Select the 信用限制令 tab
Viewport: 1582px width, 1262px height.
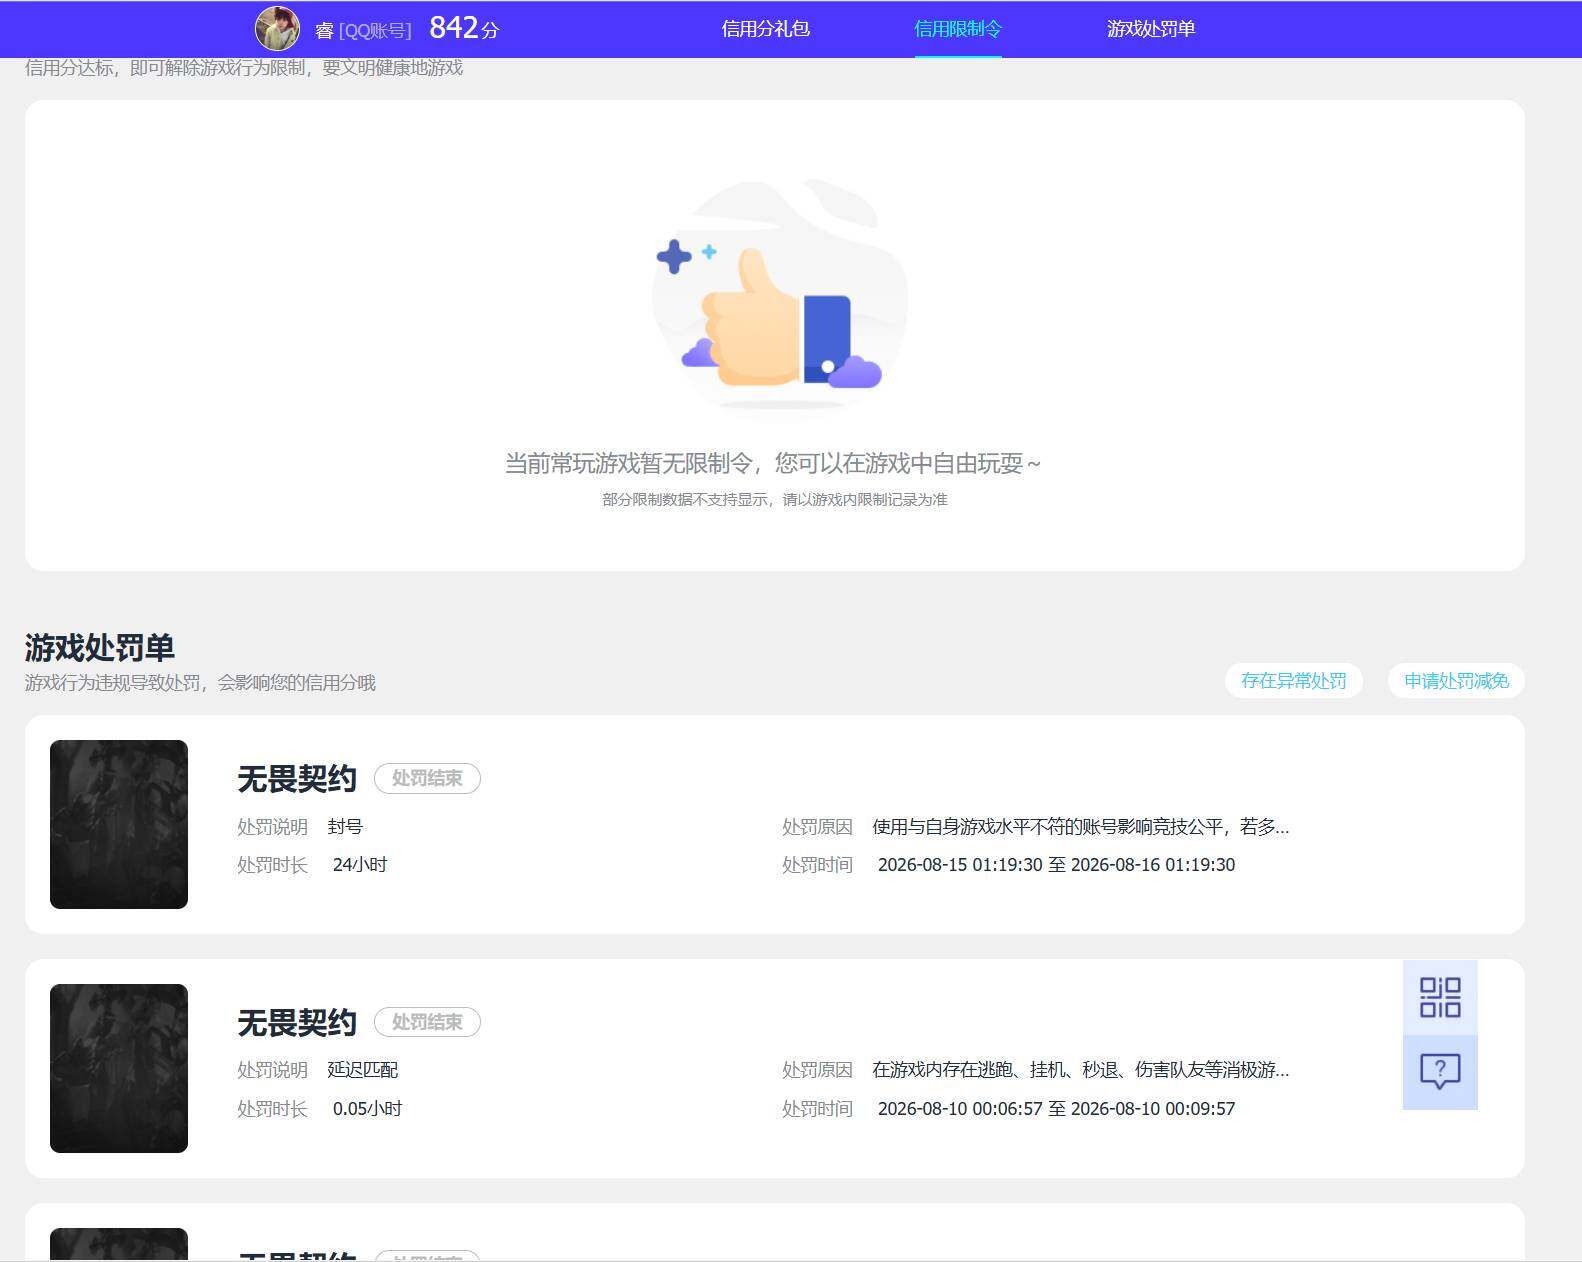(x=958, y=29)
